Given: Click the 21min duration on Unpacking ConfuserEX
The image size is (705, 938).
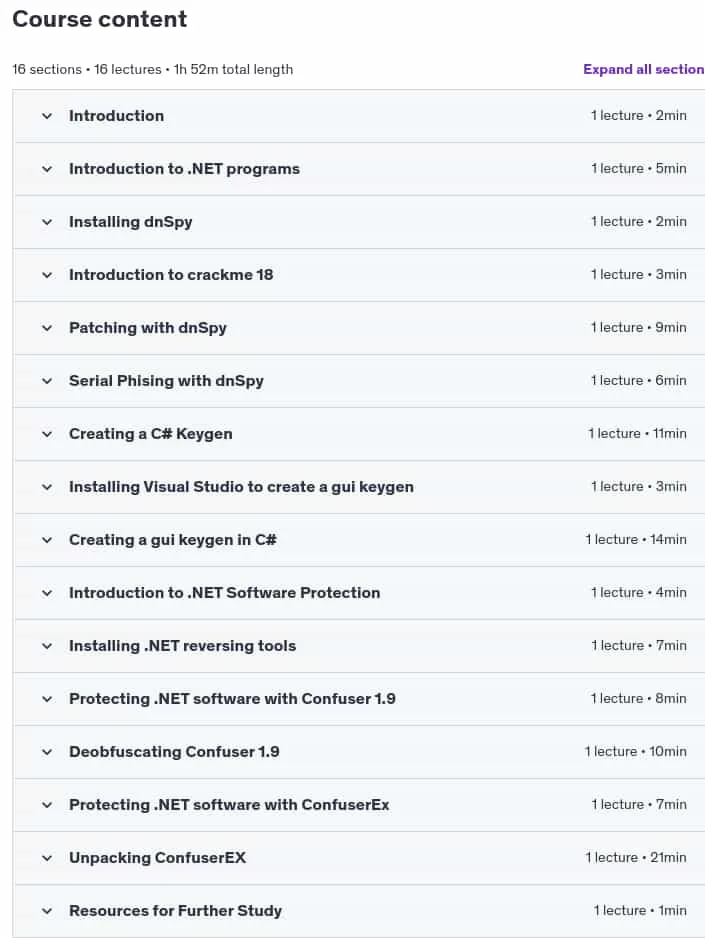Looking at the screenshot, I should coord(668,857).
